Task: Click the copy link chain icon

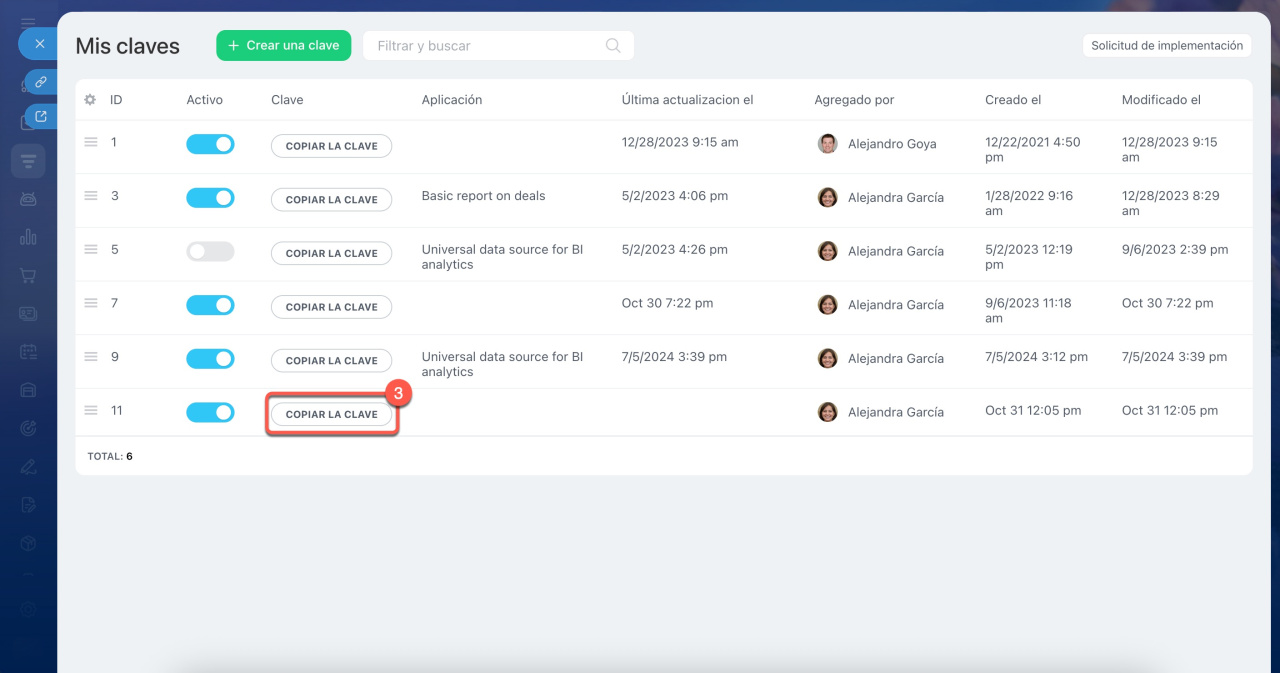Action: [x=41, y=81]
